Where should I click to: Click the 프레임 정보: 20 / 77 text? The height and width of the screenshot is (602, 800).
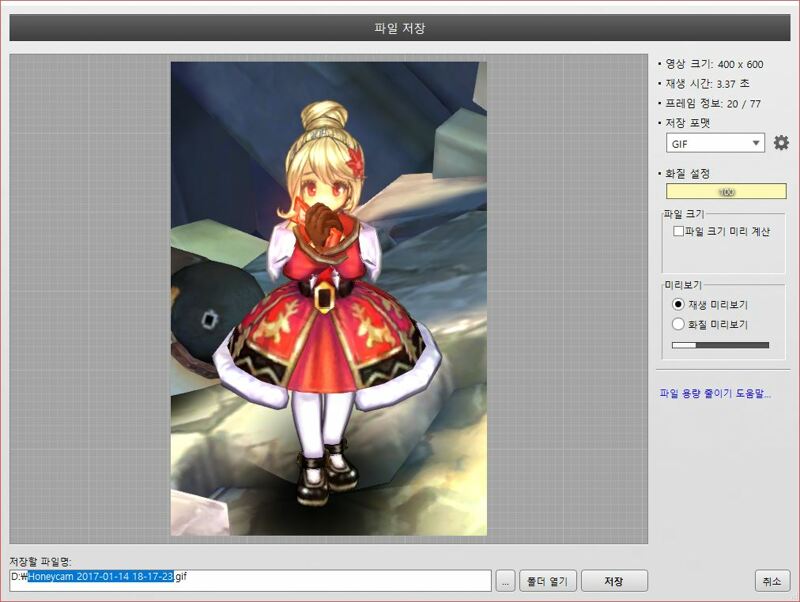(713, 104)
